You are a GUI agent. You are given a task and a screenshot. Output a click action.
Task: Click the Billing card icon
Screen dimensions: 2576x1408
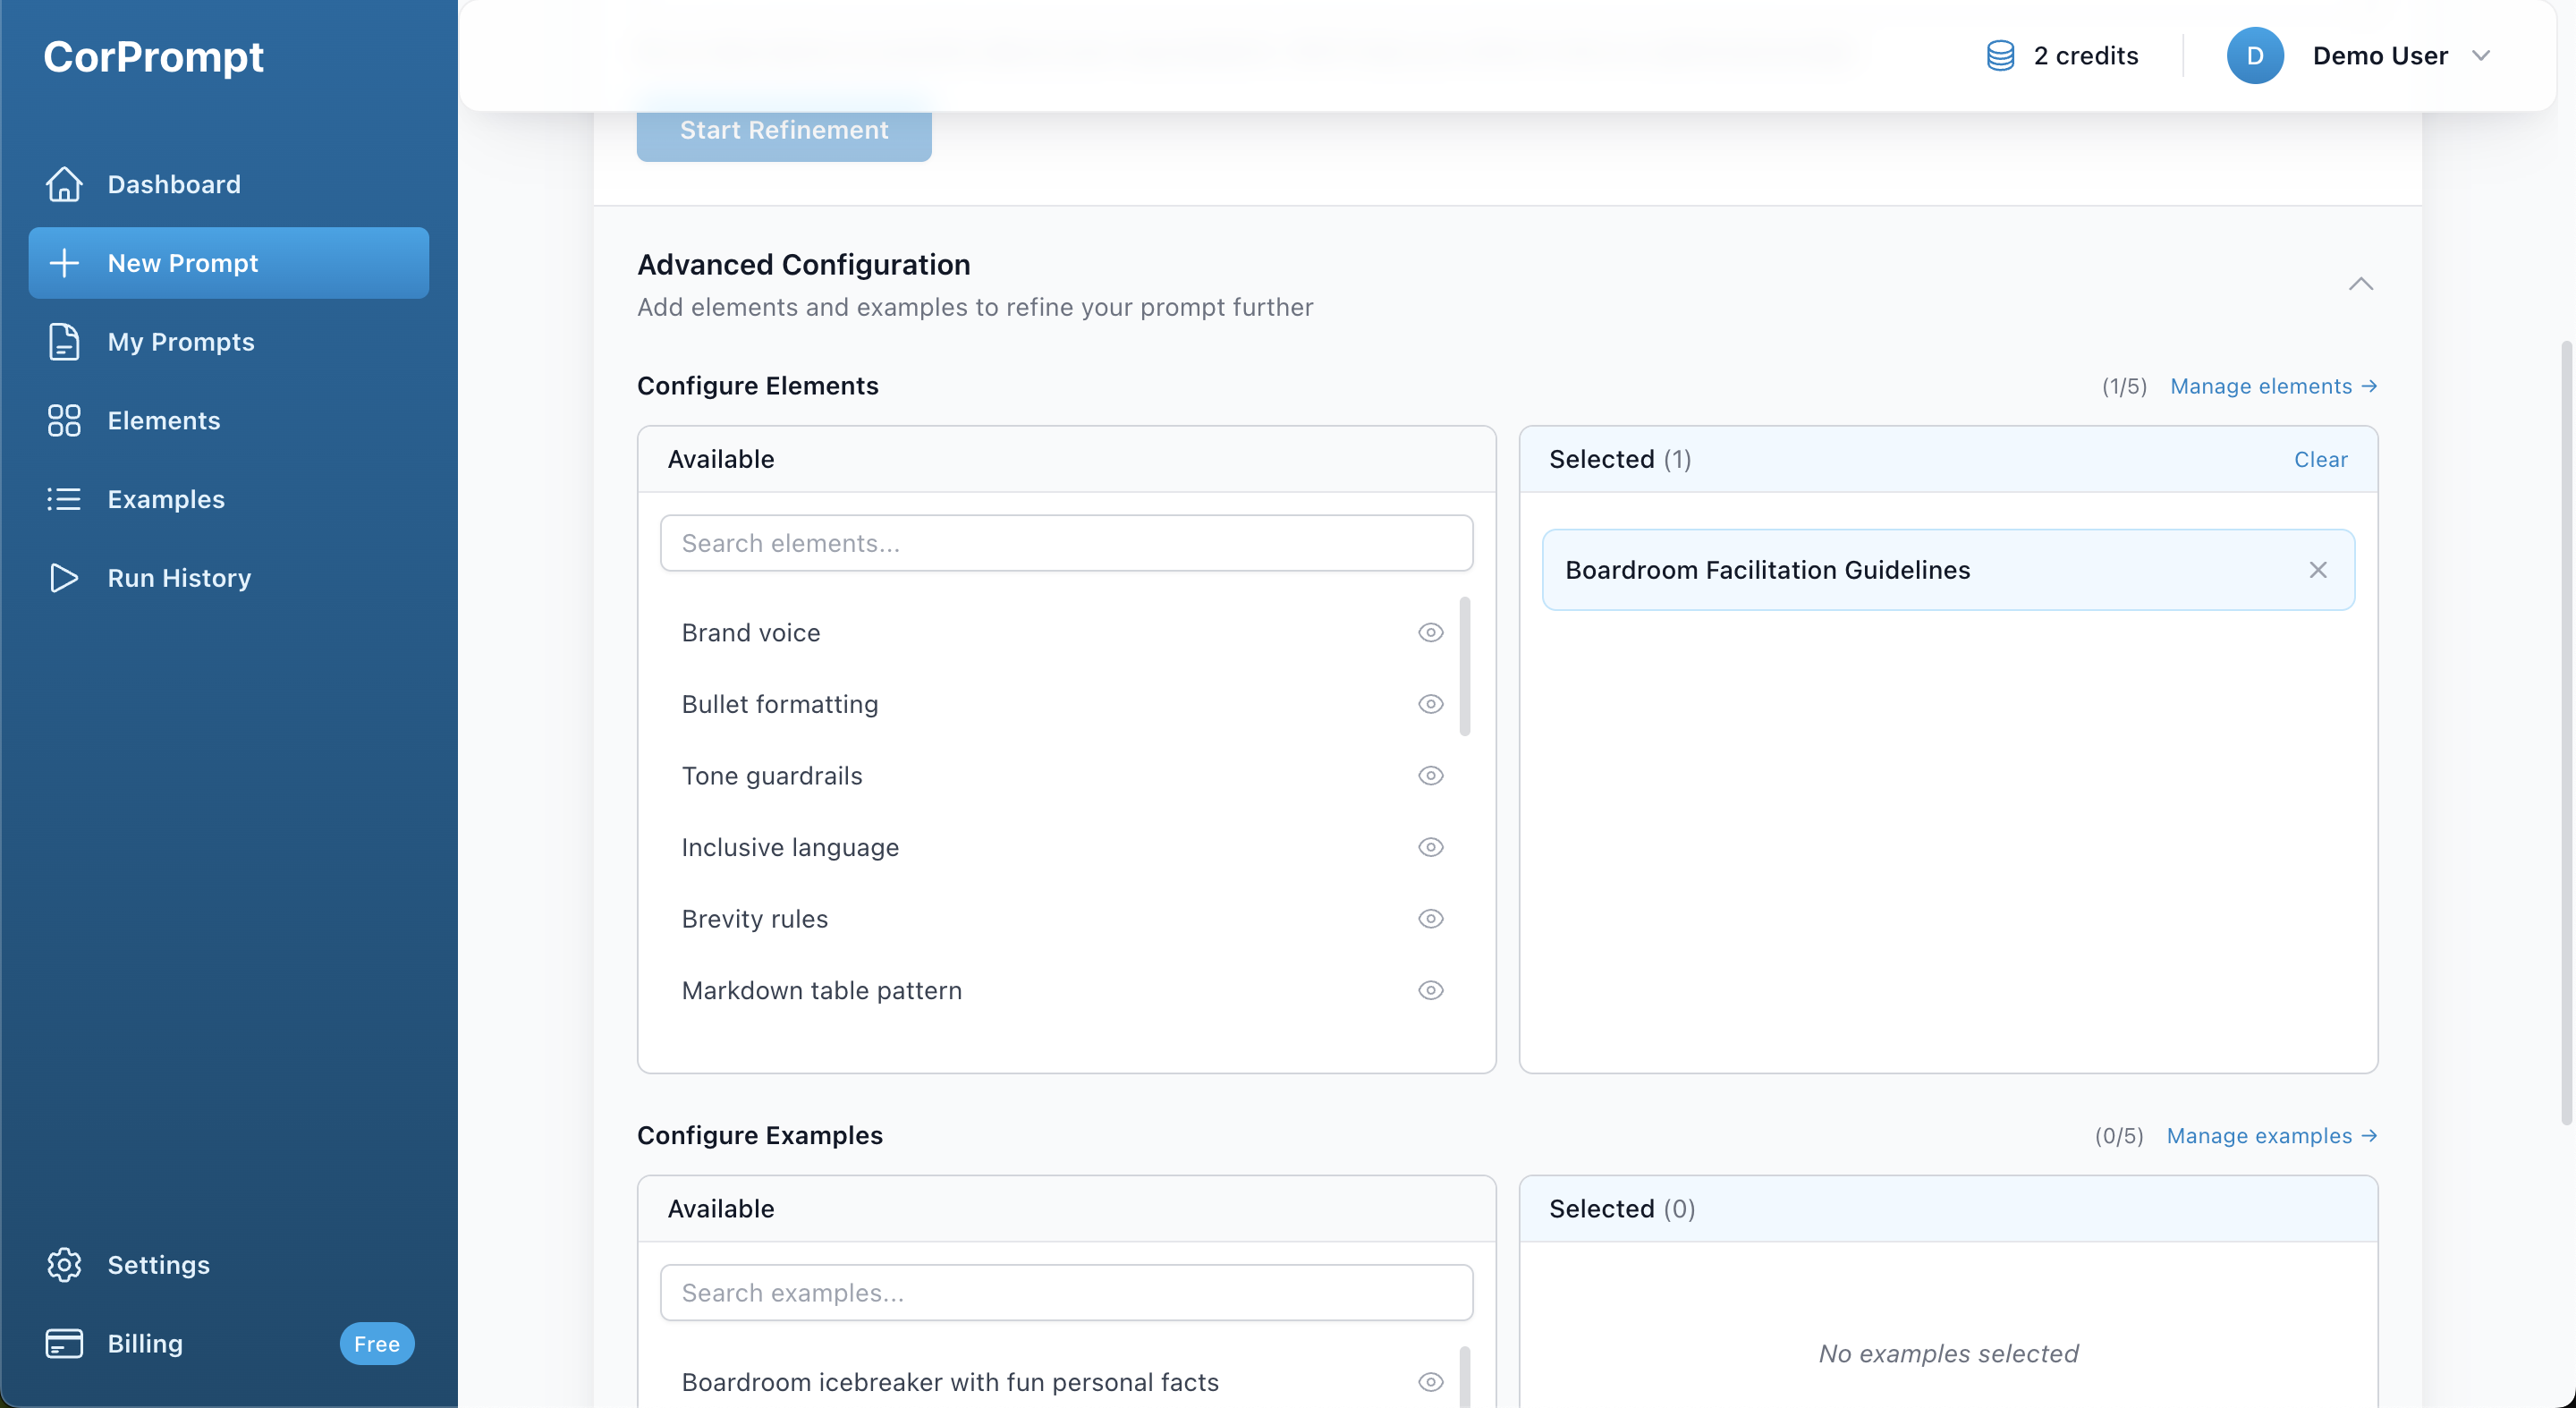[64, 1343]
